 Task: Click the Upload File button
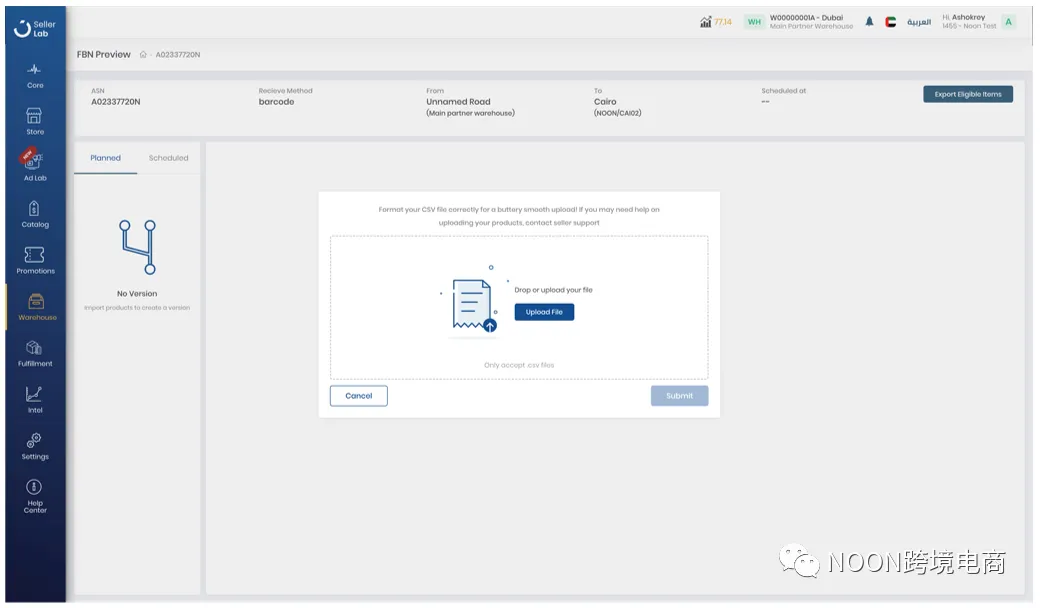pos(544,312)
